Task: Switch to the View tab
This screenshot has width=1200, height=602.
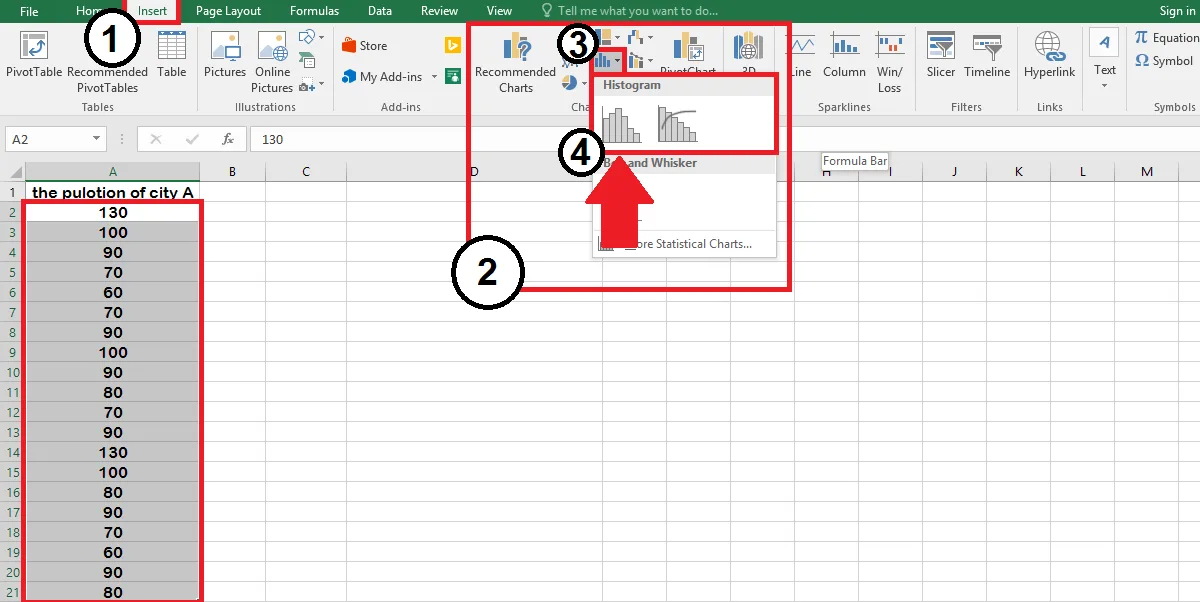Action: point(499,11)
